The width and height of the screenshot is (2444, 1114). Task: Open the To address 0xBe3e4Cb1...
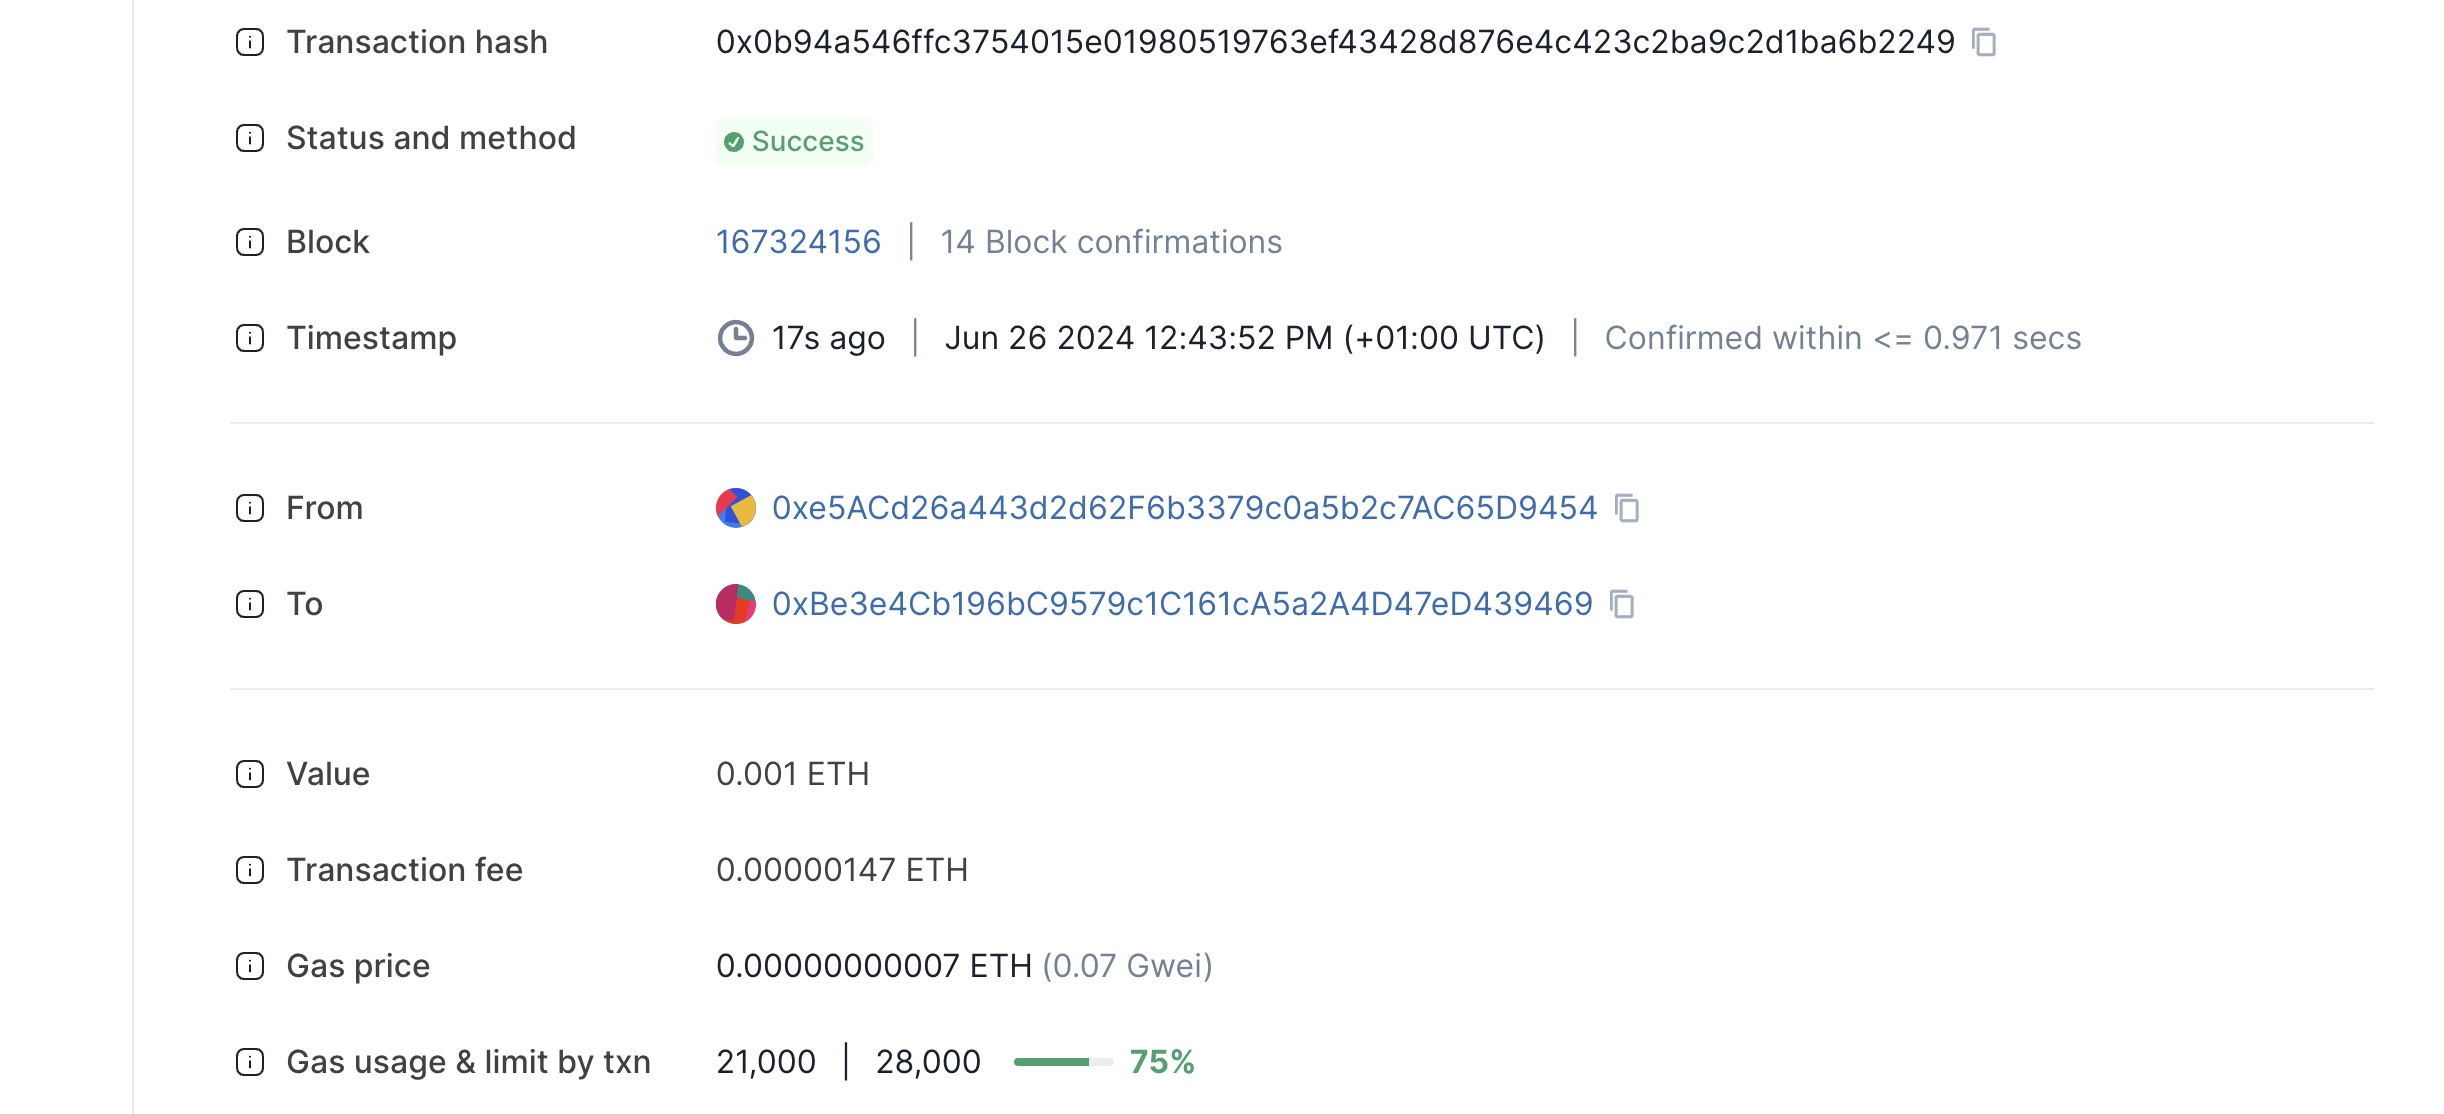click(1182, 604)
